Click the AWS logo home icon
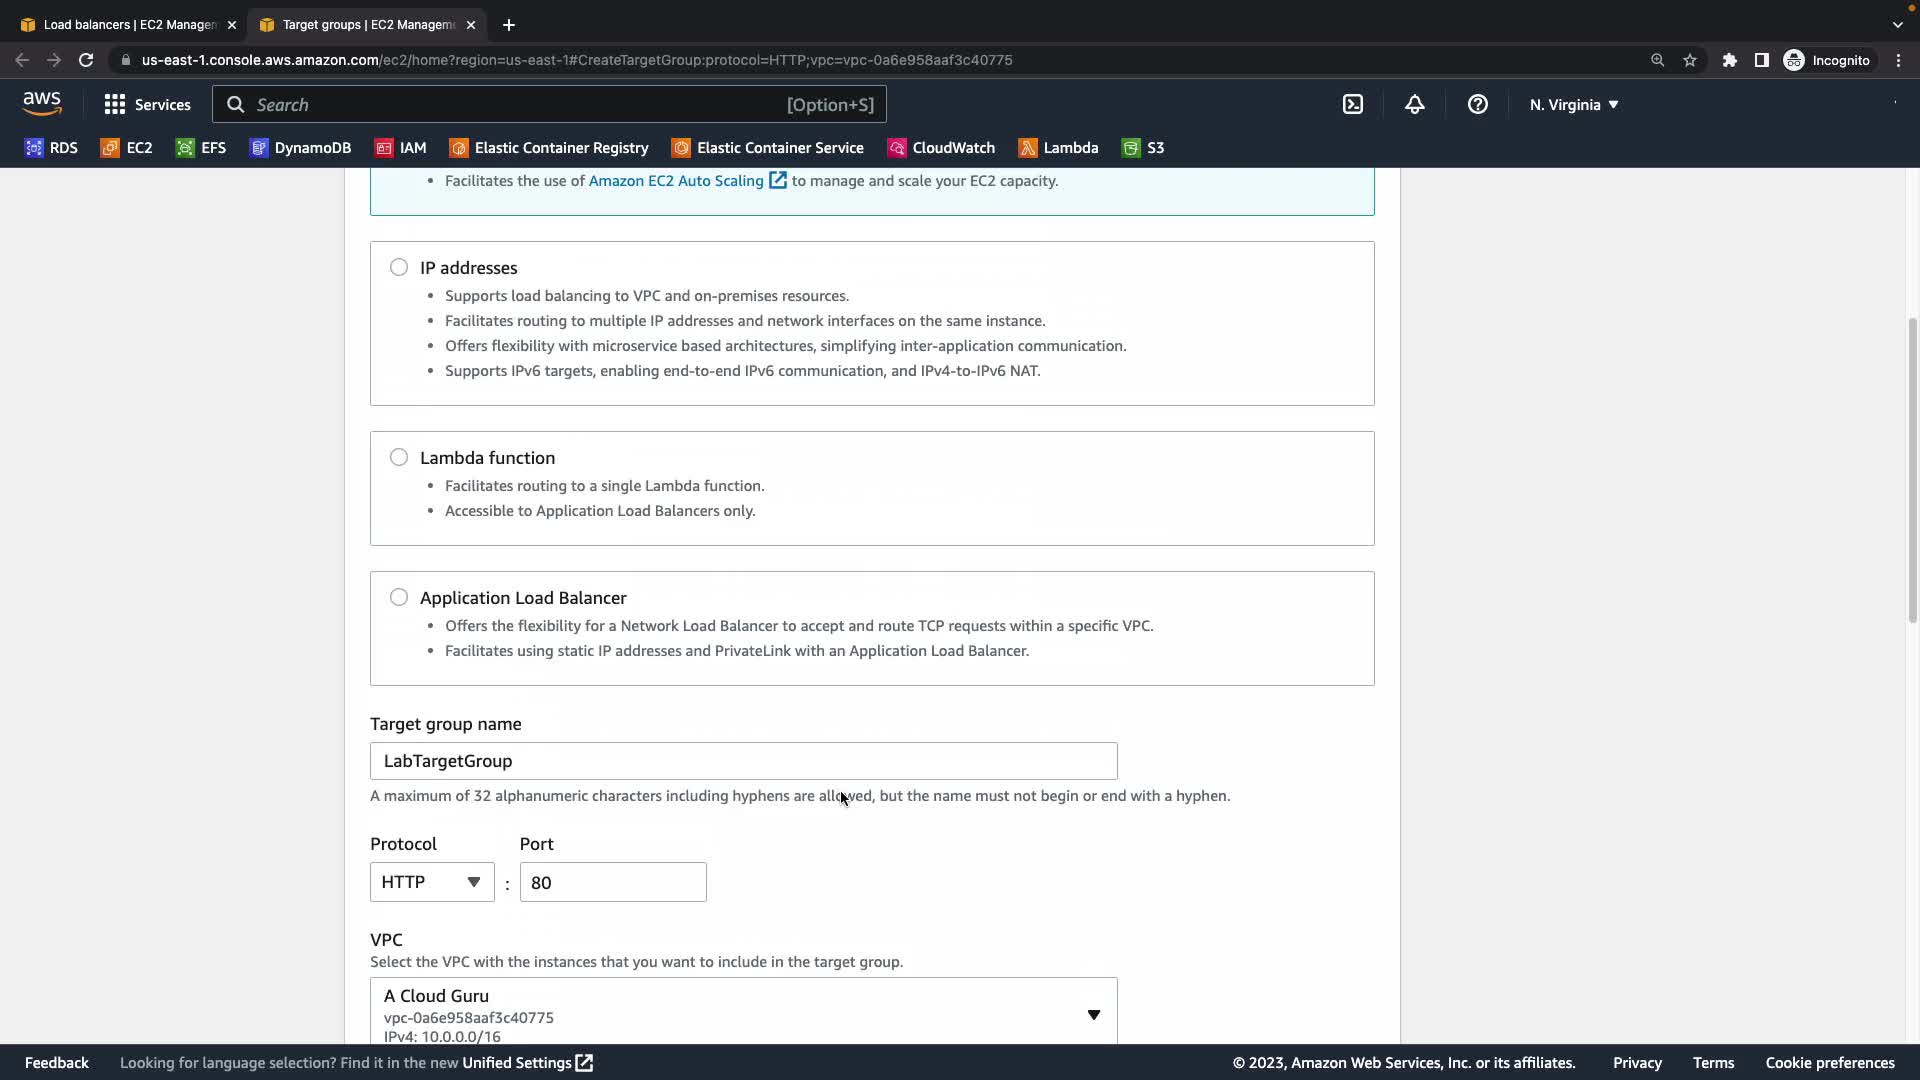The width and height of the screenshot is (1920, 1080). (42, 103)
